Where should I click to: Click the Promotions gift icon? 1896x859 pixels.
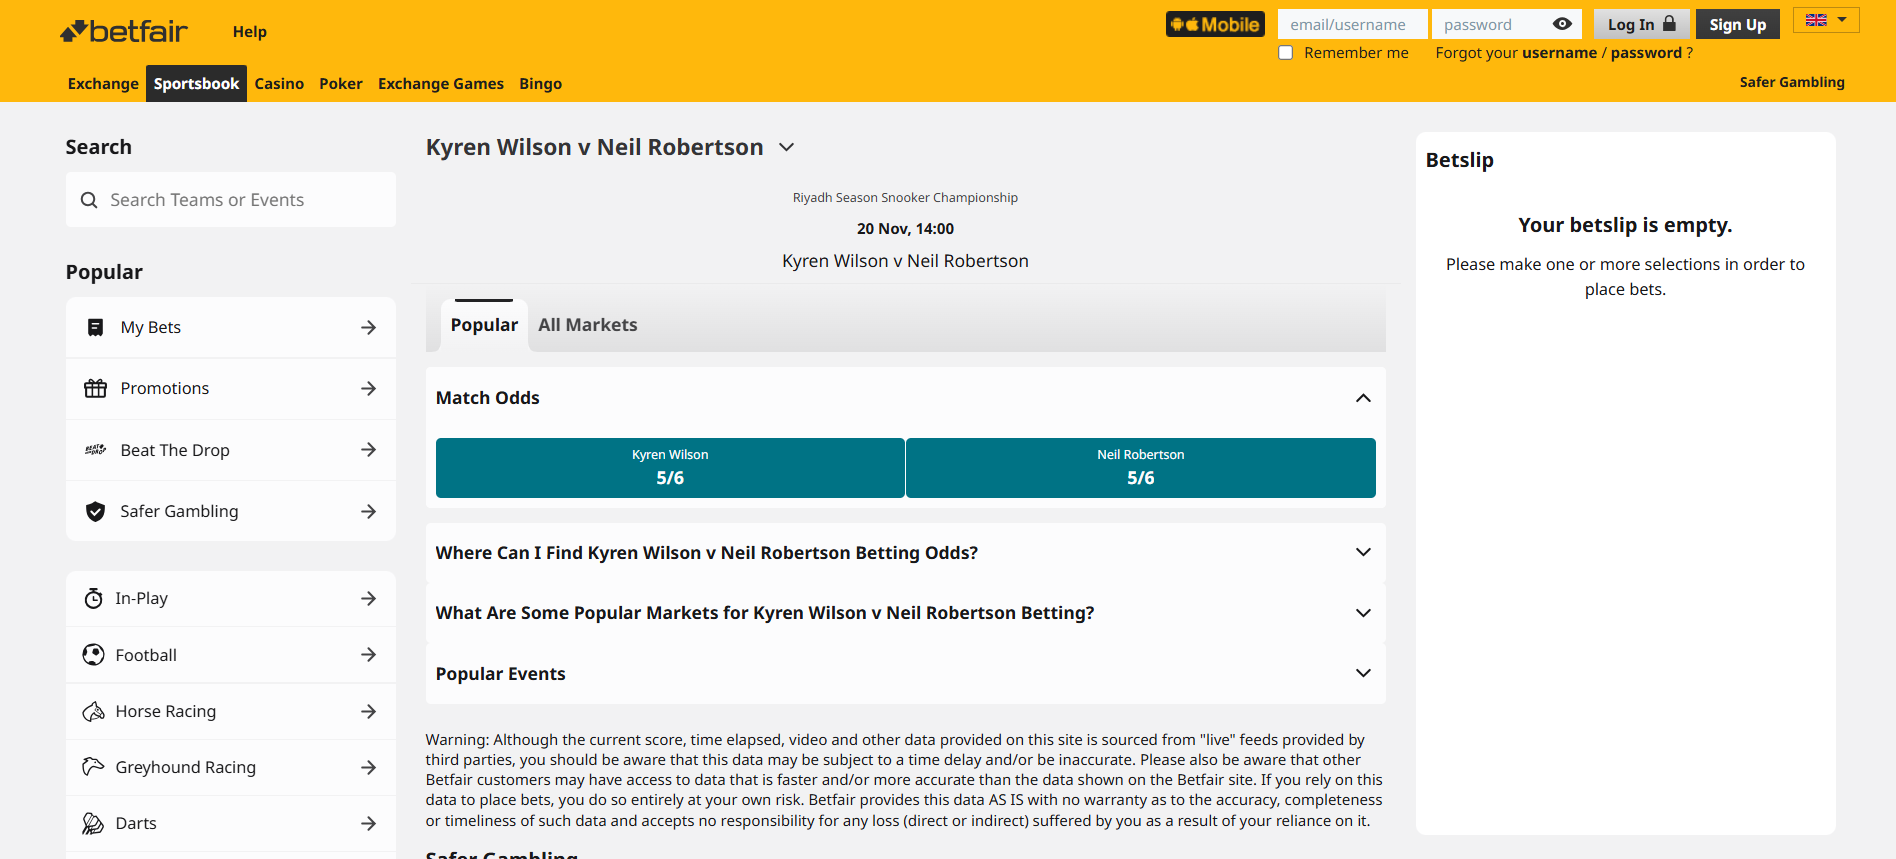click(95, 389)
